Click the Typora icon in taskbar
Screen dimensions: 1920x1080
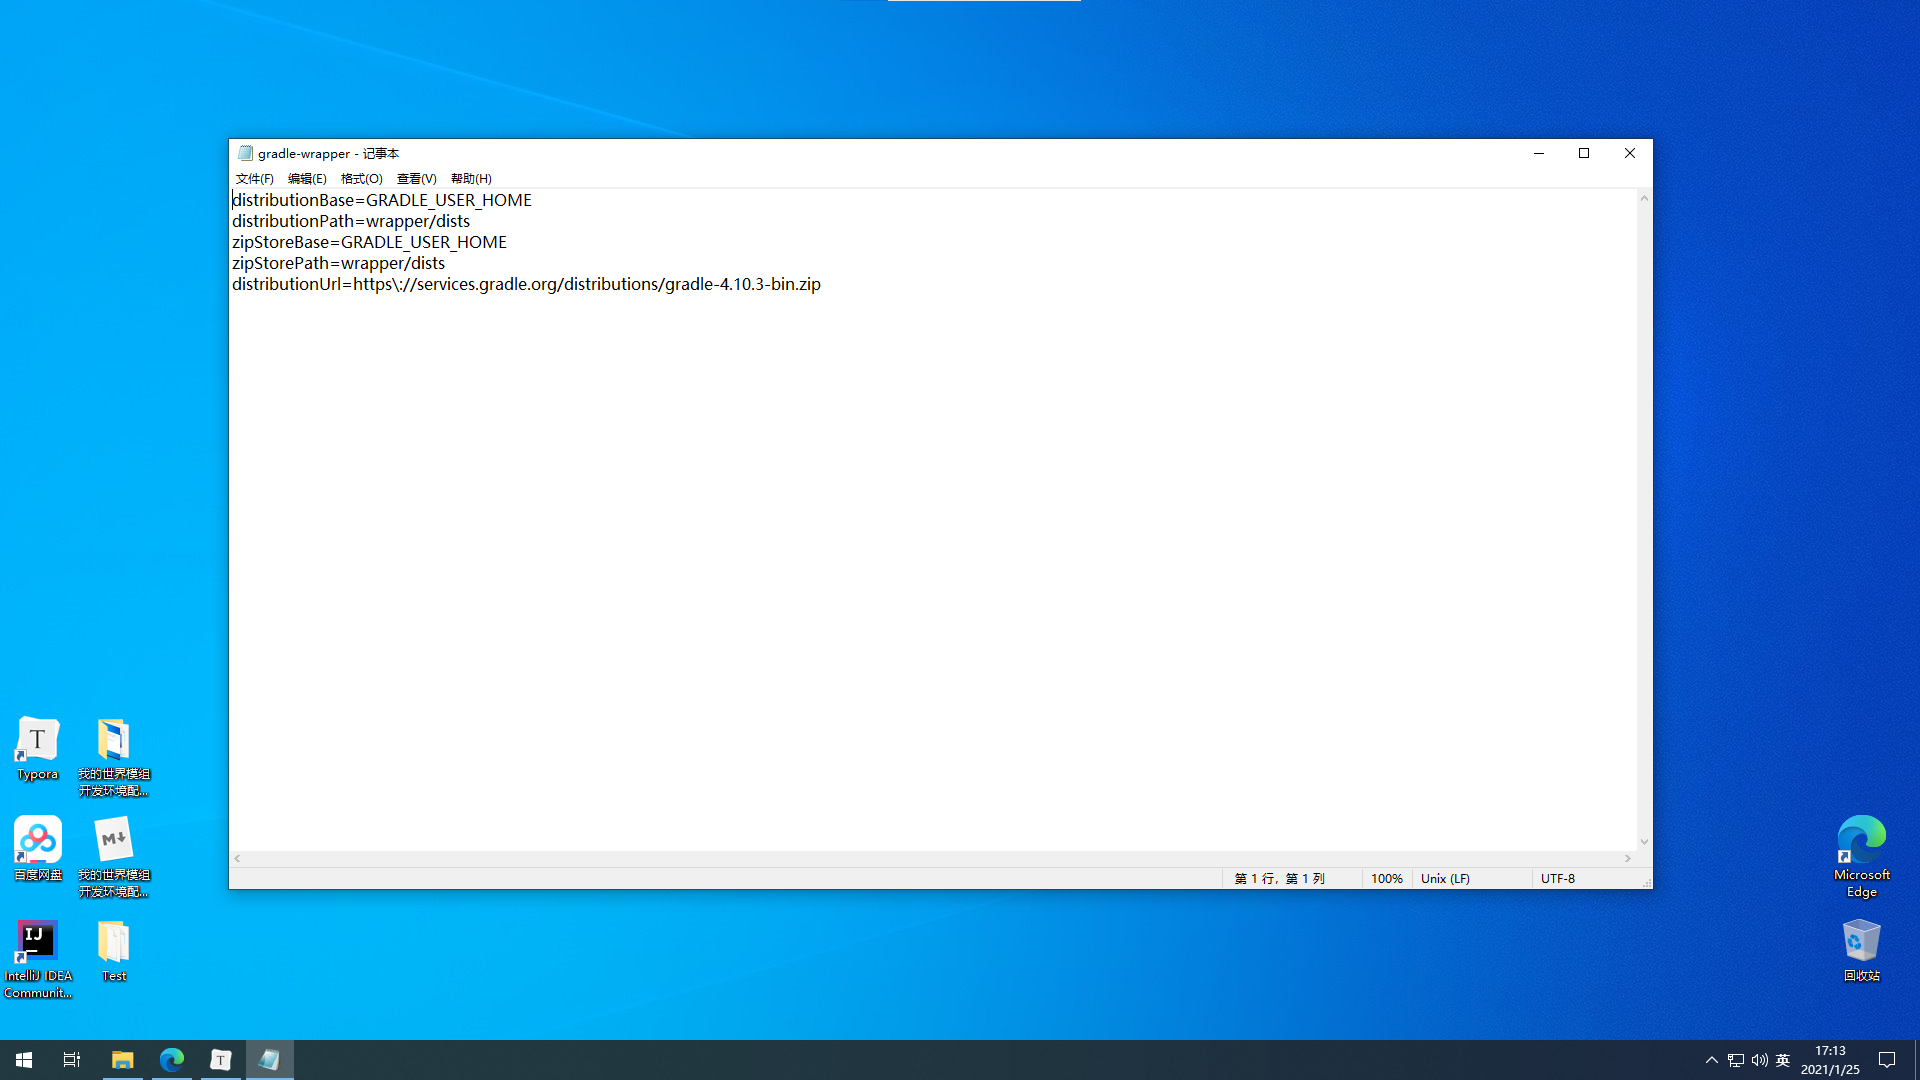pyautogui.click(x=220, y=1060)
